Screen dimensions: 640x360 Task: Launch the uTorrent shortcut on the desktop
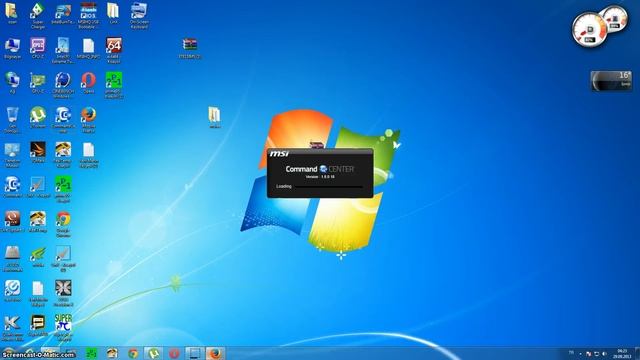tap(38, 118)
